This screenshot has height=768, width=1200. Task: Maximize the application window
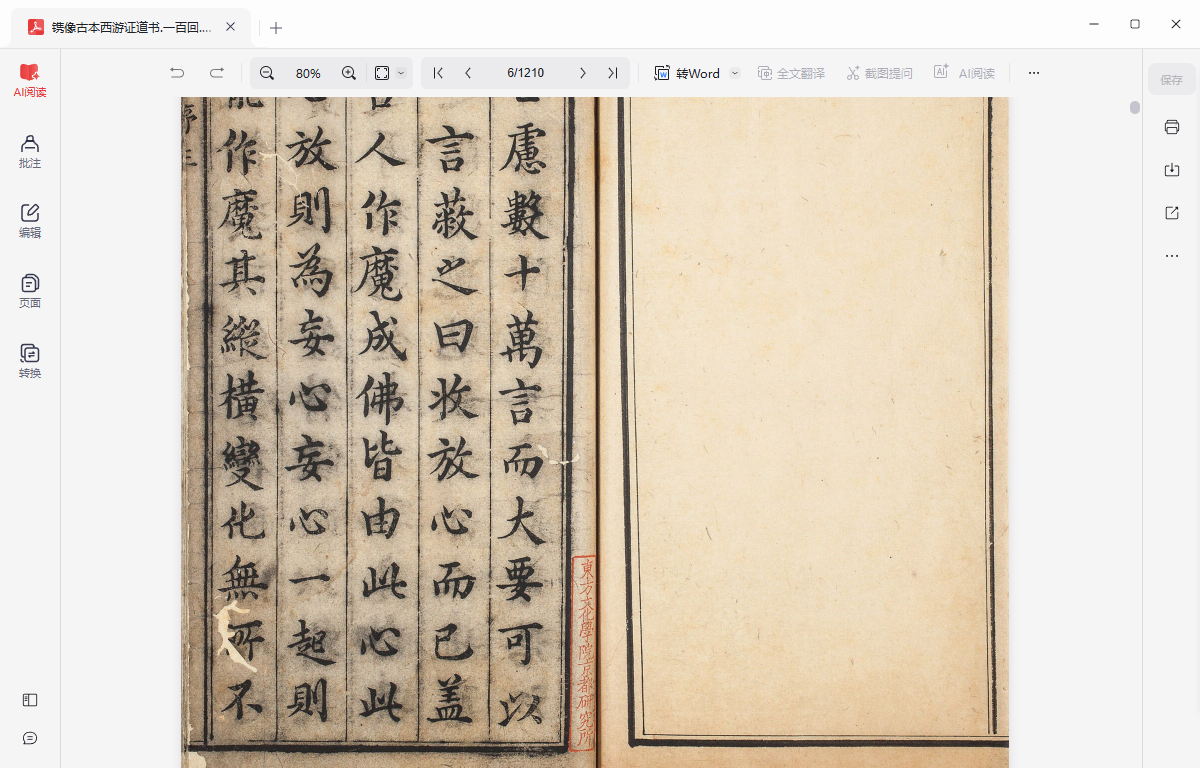click(x=1135, y=23)
